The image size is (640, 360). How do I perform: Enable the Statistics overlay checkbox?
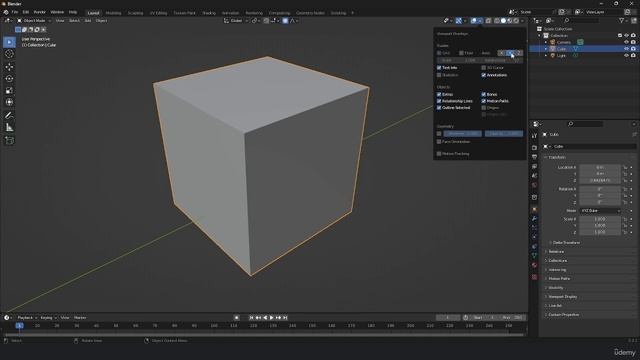[439, 75]
